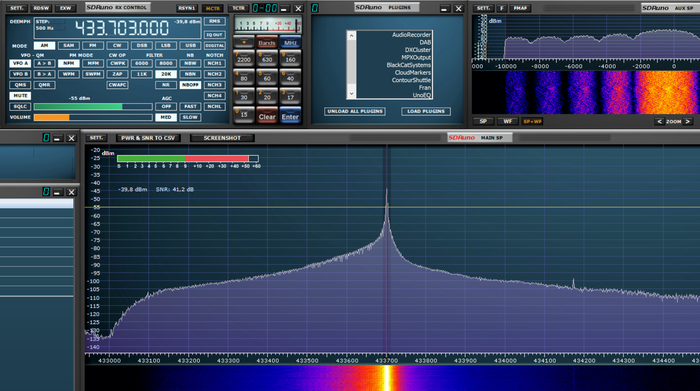Adjust the orange VOLUME slider

coord(93,117)
